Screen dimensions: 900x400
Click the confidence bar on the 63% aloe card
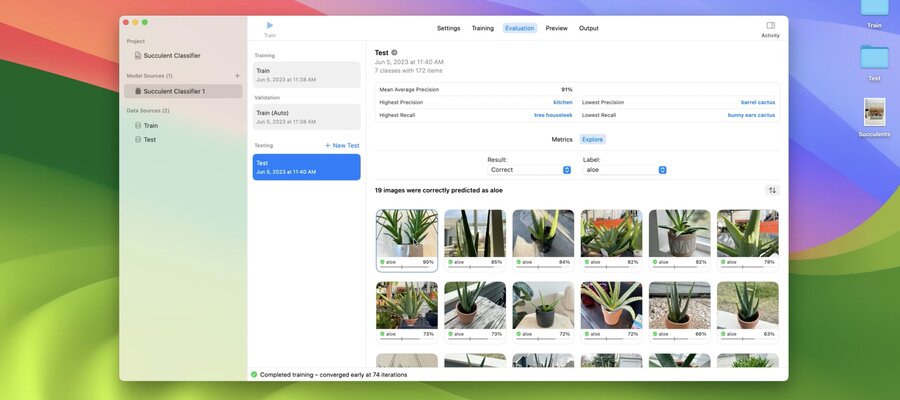(x=748, y=339)
